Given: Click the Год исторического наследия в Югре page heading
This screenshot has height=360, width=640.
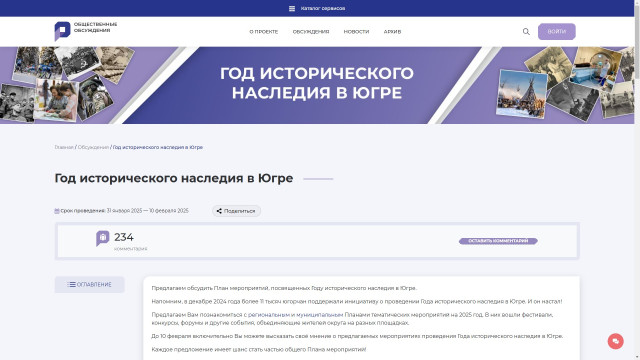Looking at the screenshot, I should 174,178.
